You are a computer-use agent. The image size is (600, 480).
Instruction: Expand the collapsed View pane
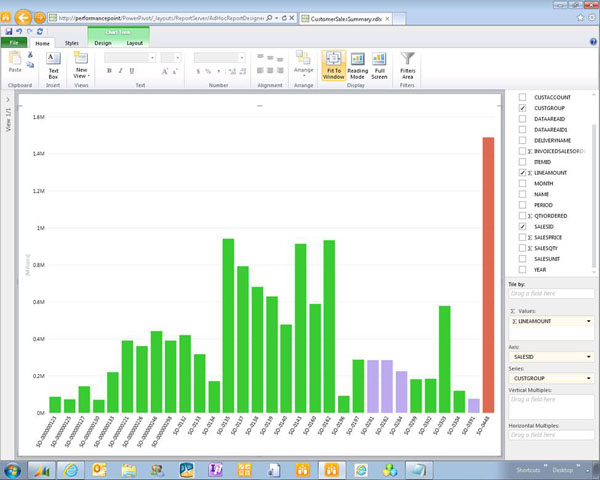[x=8, y=100]
